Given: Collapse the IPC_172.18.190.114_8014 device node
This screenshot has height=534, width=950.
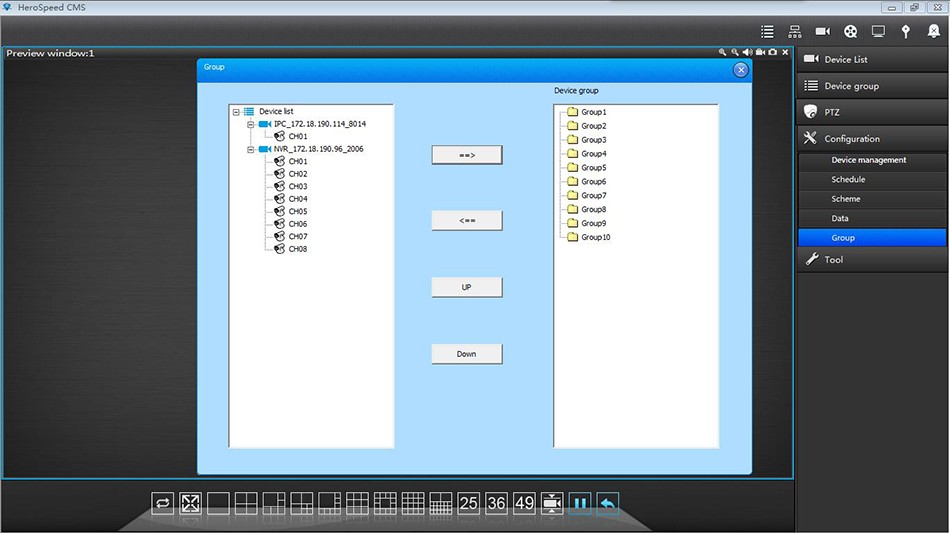Looking at the screenshot, I should [x=251, y=124].
